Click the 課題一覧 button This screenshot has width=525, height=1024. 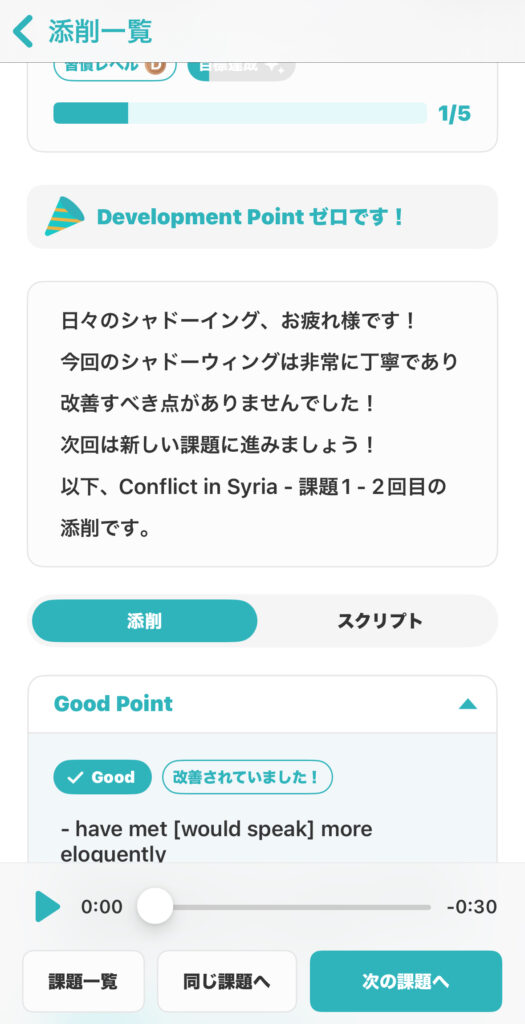[x=83, y=981]
